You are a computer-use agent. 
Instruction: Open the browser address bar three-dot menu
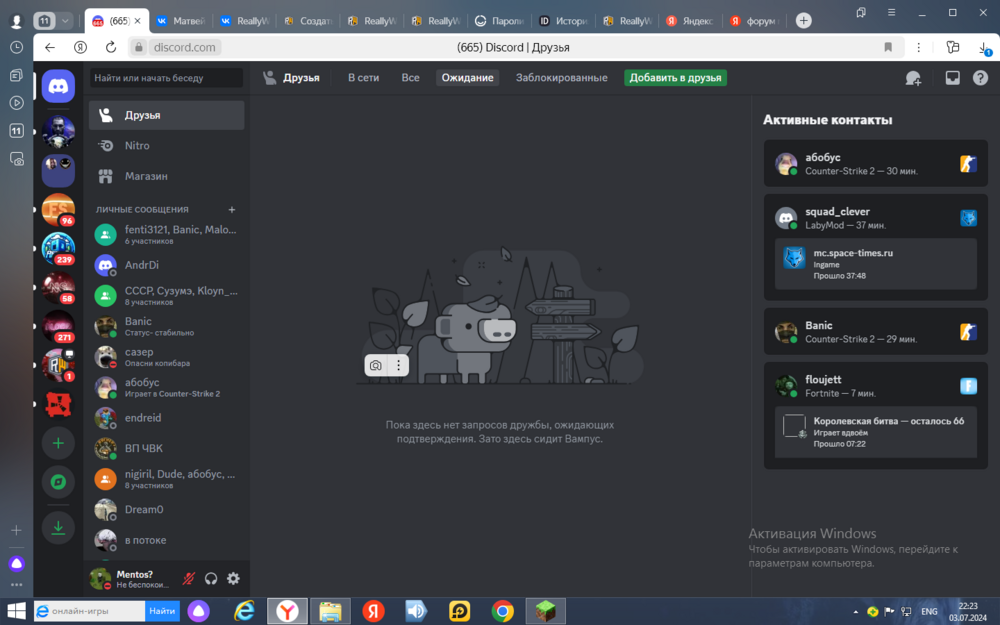click(x=918, y=47)
